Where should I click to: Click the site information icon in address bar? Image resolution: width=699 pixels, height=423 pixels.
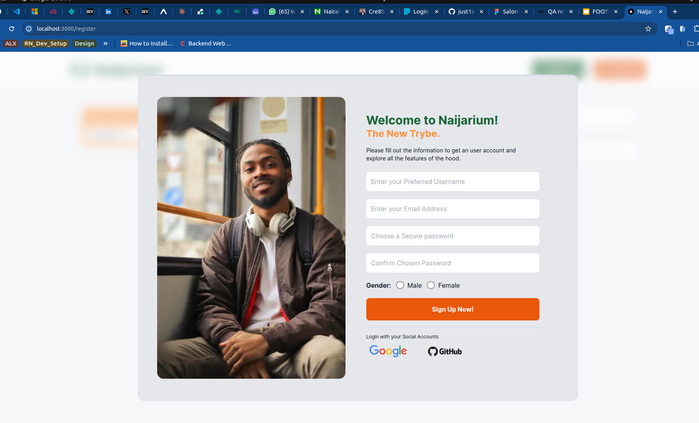point(29,29)
